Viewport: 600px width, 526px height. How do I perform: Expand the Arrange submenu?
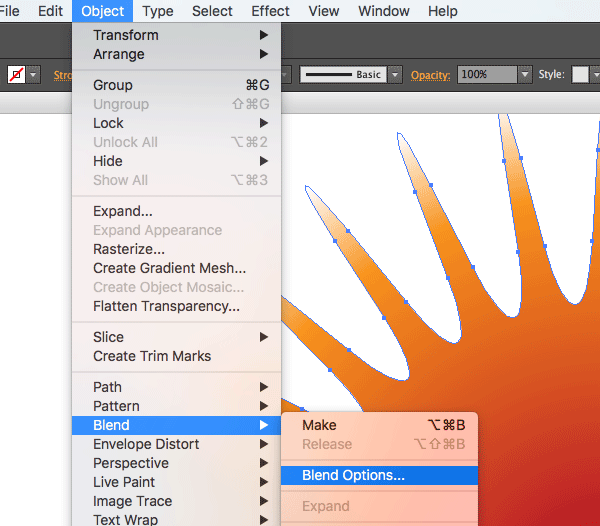point(118,54)
